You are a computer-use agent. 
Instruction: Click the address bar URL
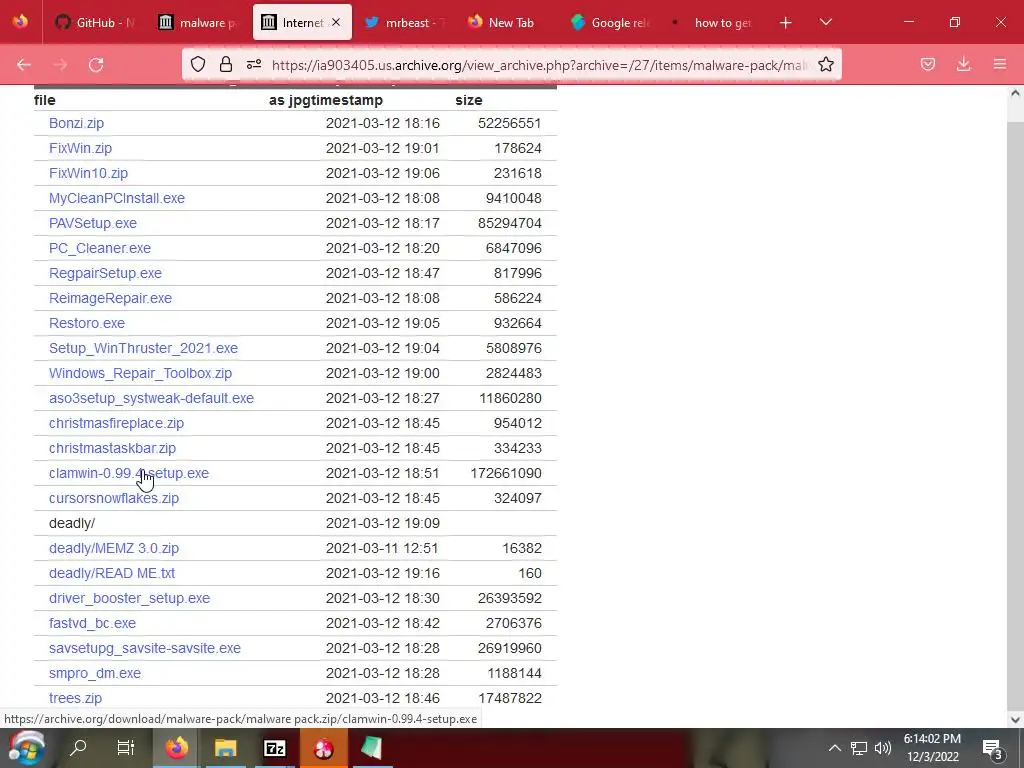coord(539,65)
